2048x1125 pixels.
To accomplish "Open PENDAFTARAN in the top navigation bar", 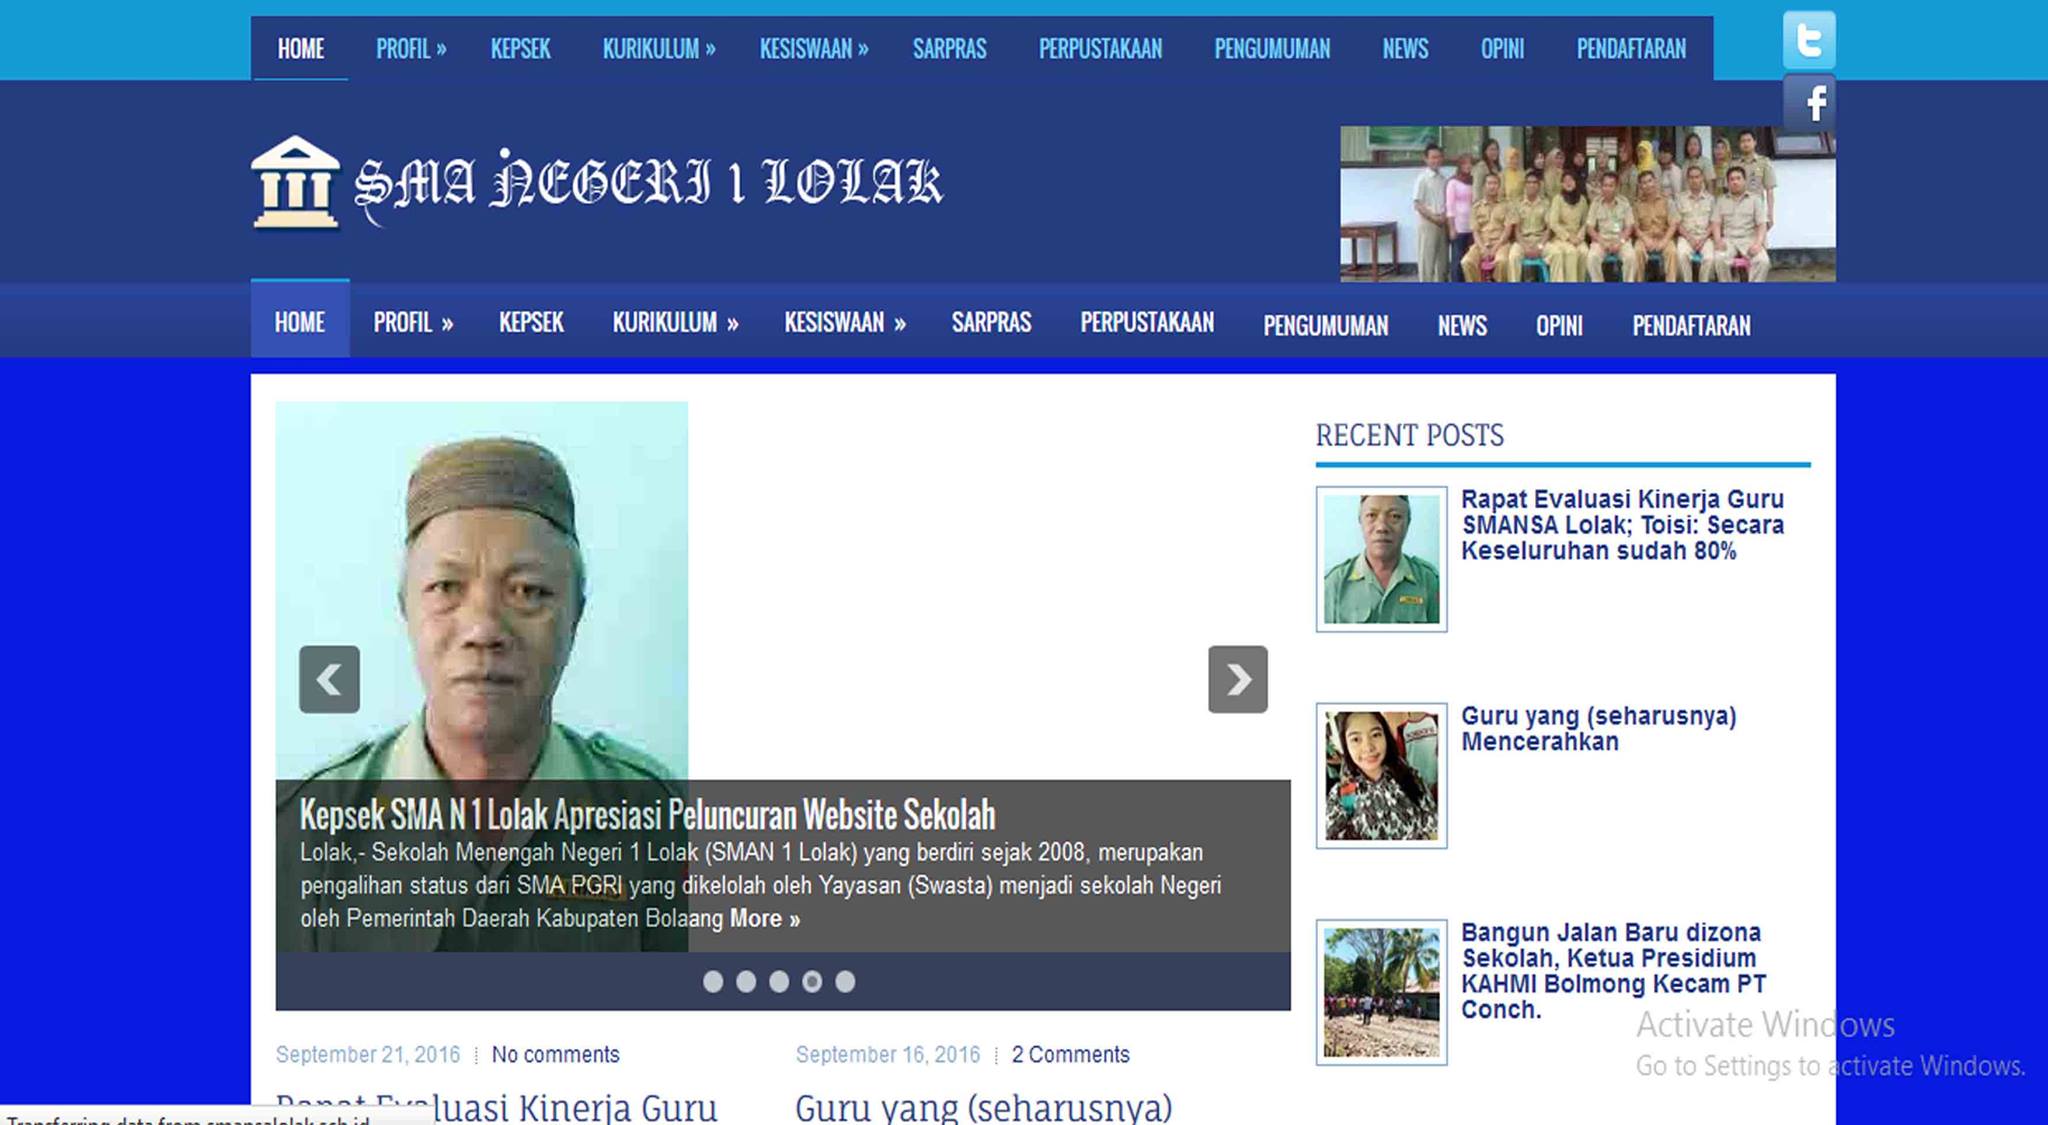I will [x=1631, y=49].
